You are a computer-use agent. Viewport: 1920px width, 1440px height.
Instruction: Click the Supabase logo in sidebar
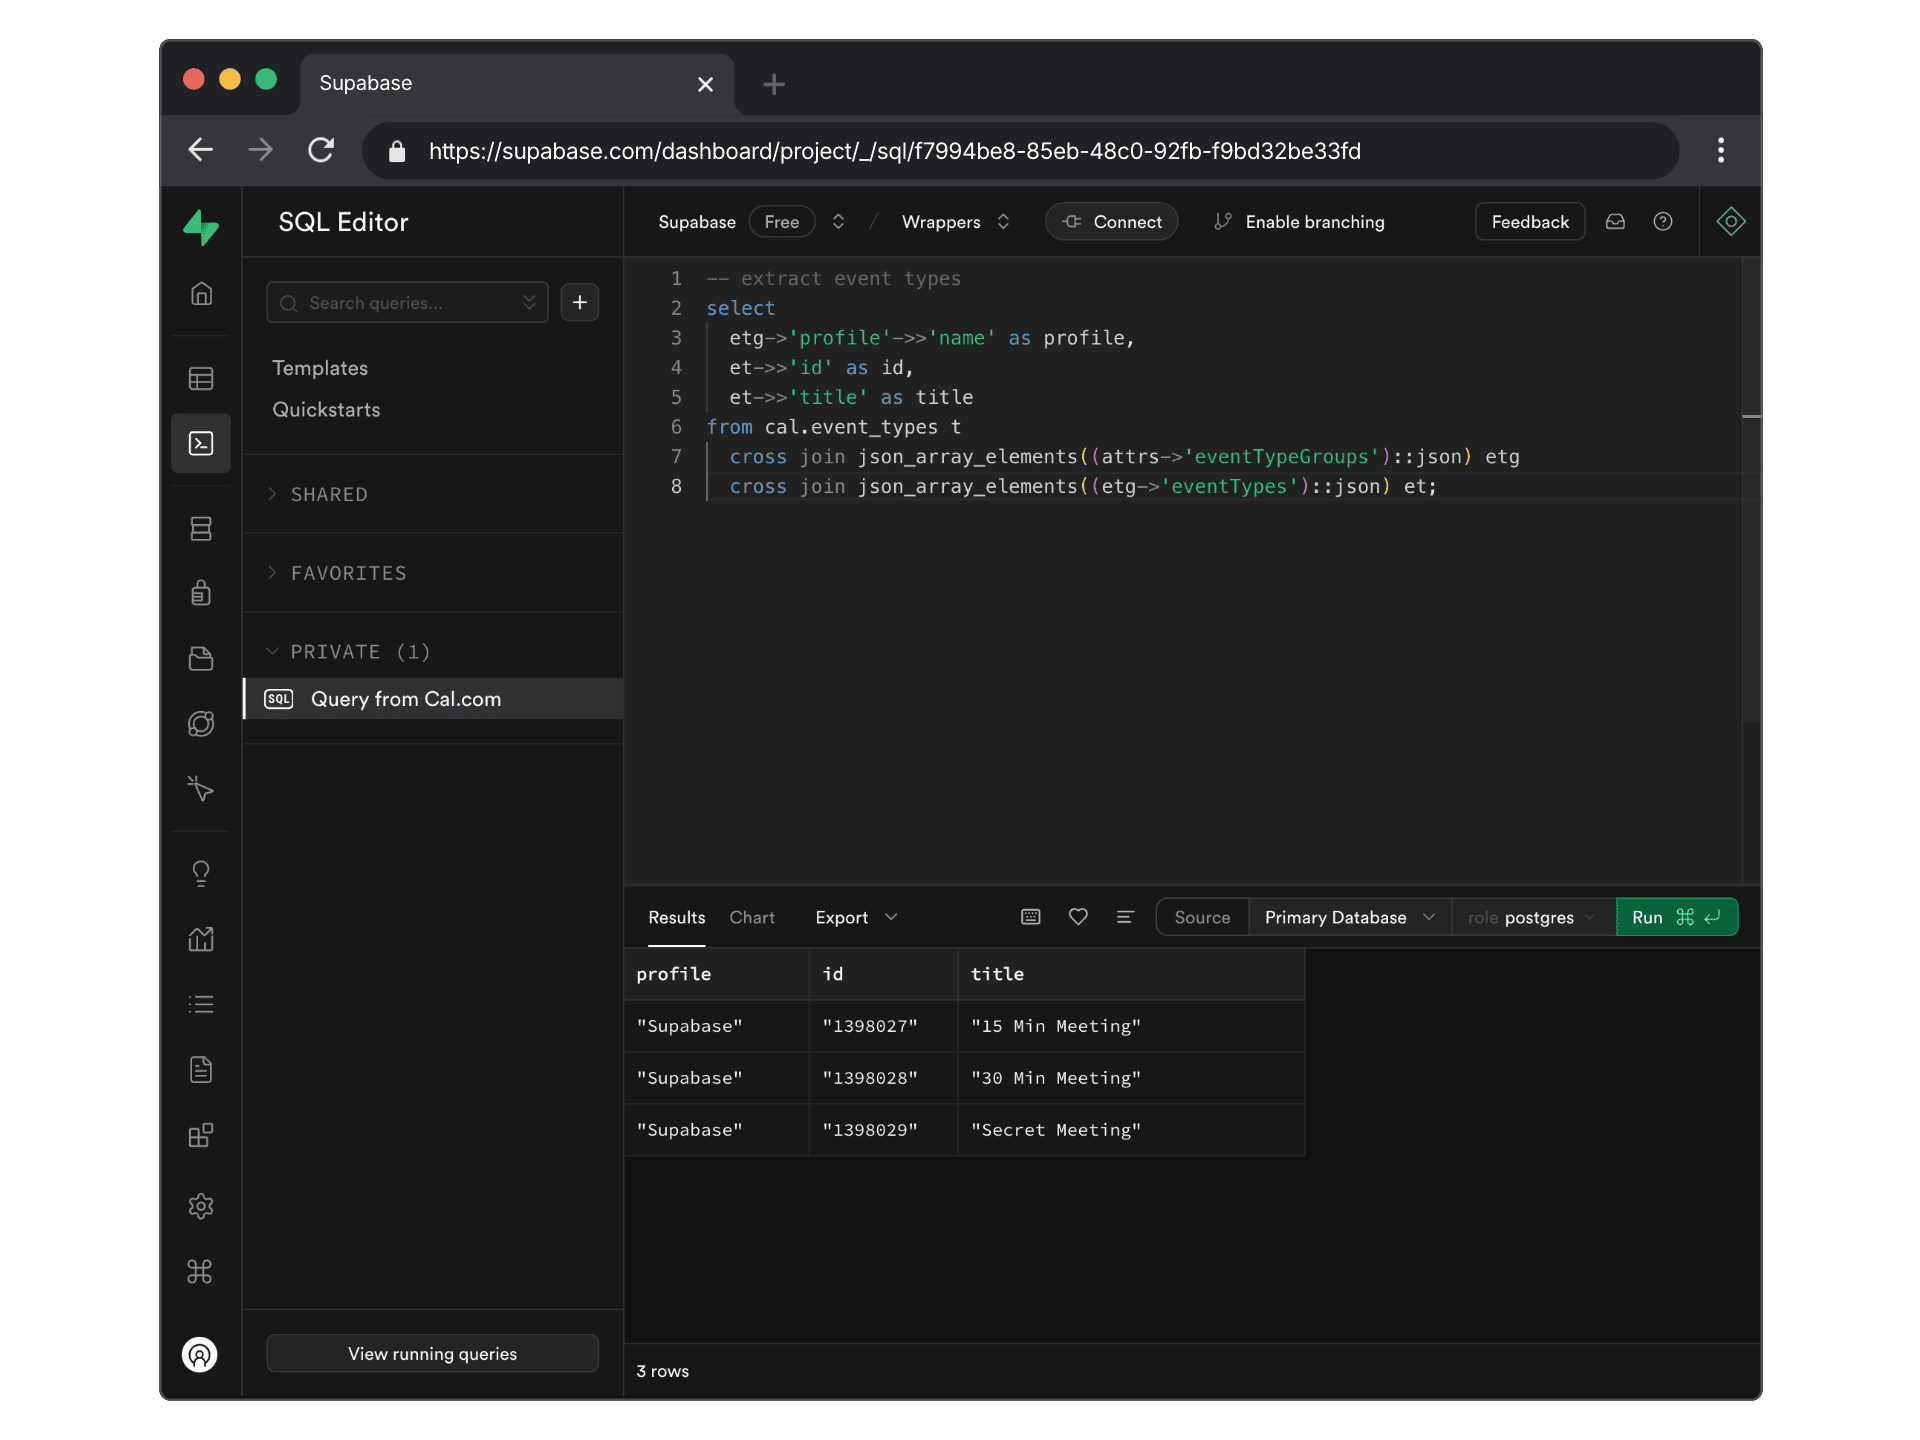(201, 227)
